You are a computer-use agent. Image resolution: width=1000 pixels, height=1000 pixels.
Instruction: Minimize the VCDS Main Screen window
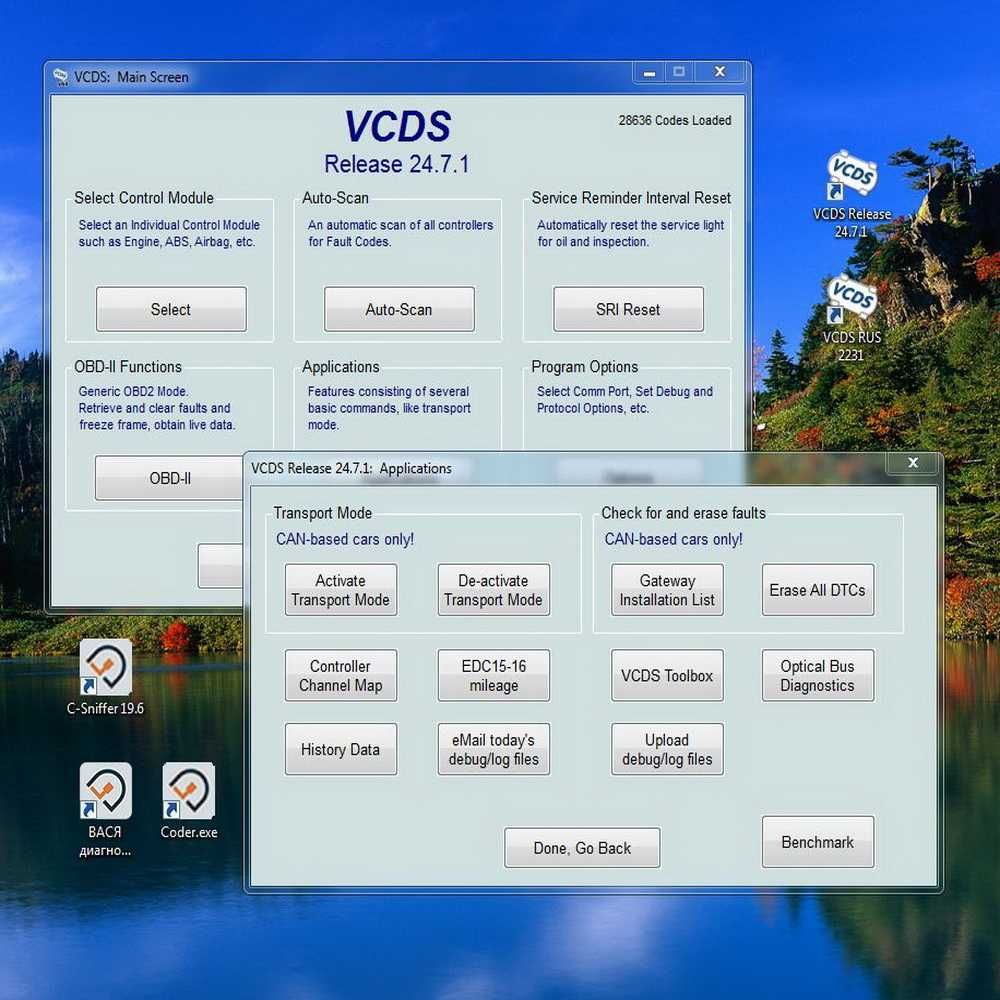(649, 72)
